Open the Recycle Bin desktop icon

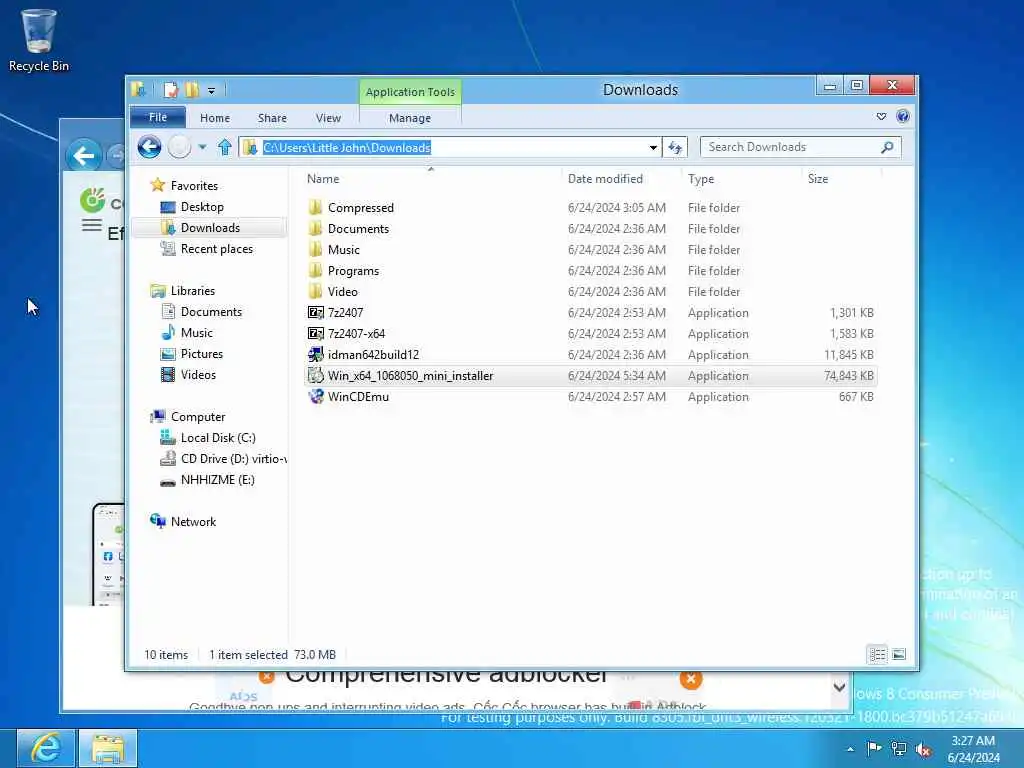pyautogui.click(x=39, y=40)
